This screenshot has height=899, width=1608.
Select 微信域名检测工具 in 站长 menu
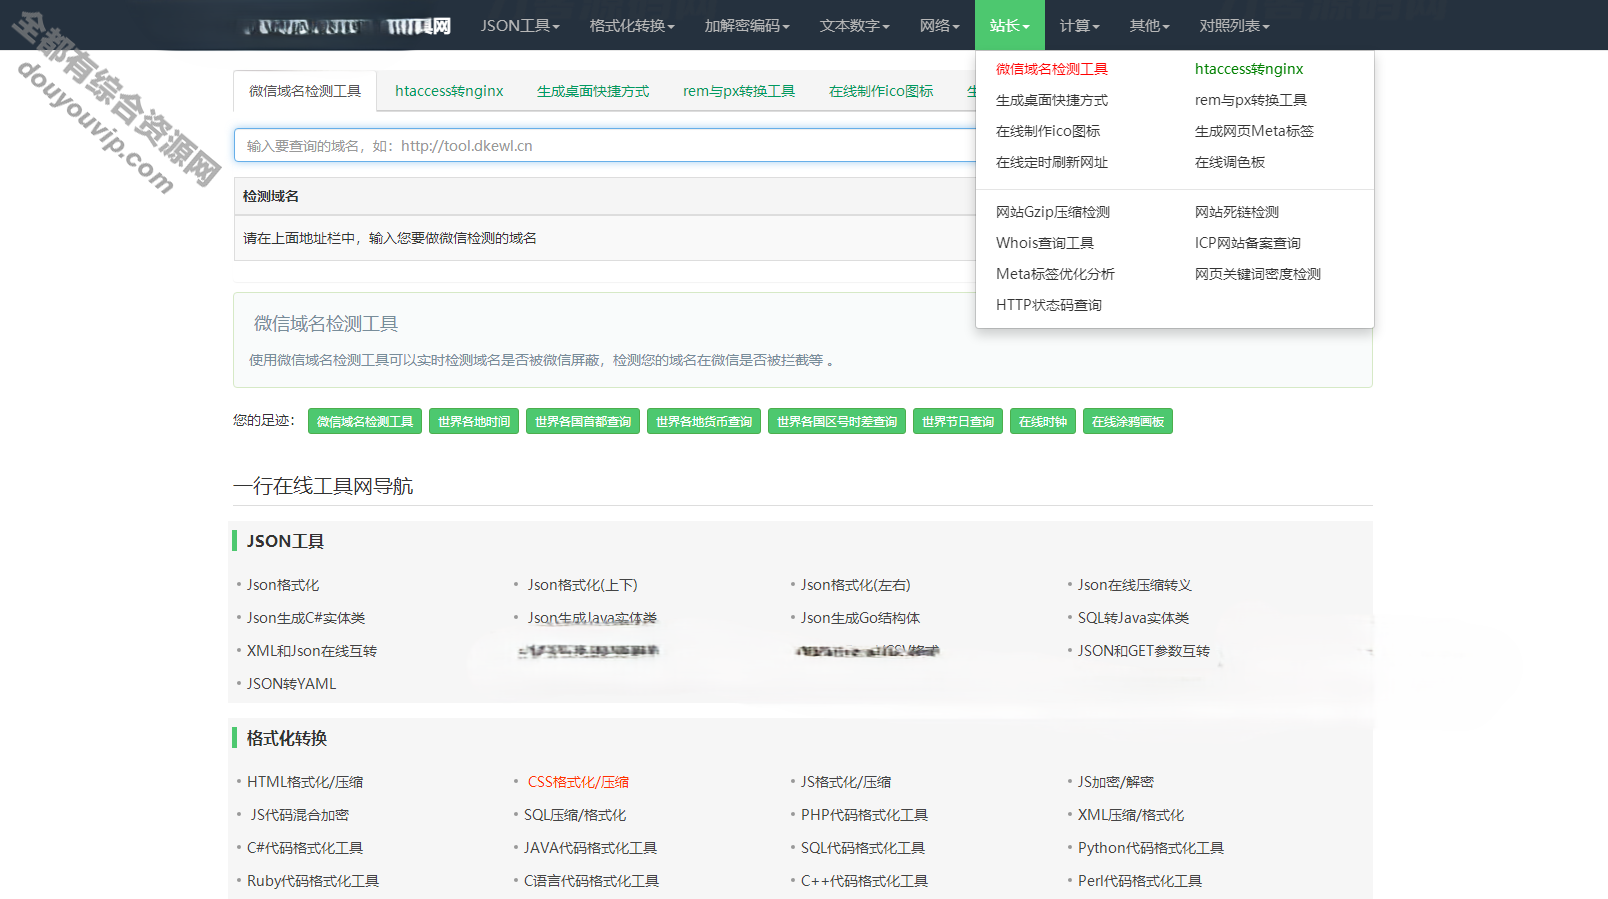(1052, 69)
